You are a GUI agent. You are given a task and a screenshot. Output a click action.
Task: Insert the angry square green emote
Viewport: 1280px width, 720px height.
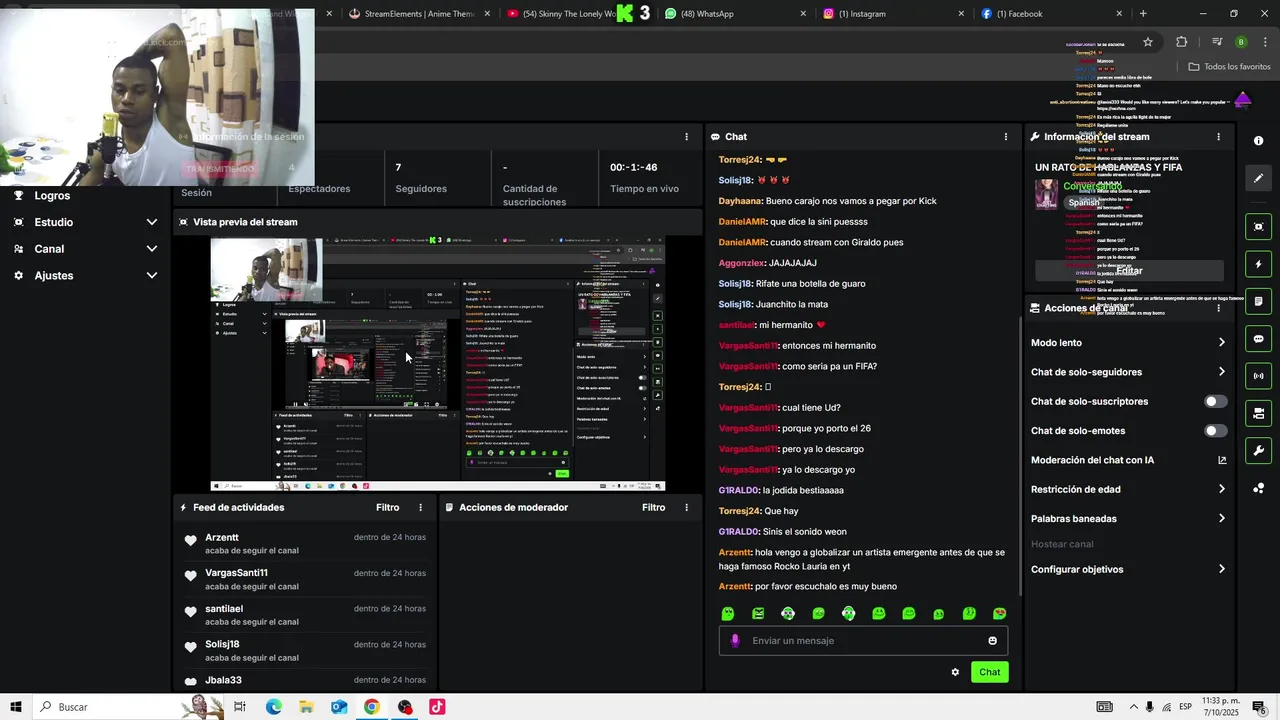tap(758, 614)
